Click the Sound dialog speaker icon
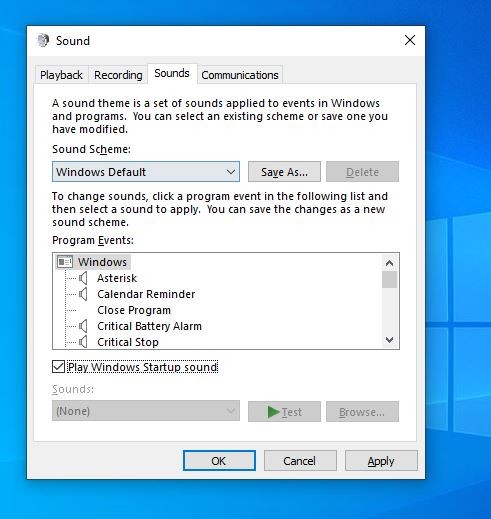The height and width of the screenshot is (519, 491). (x=43, y=40)
